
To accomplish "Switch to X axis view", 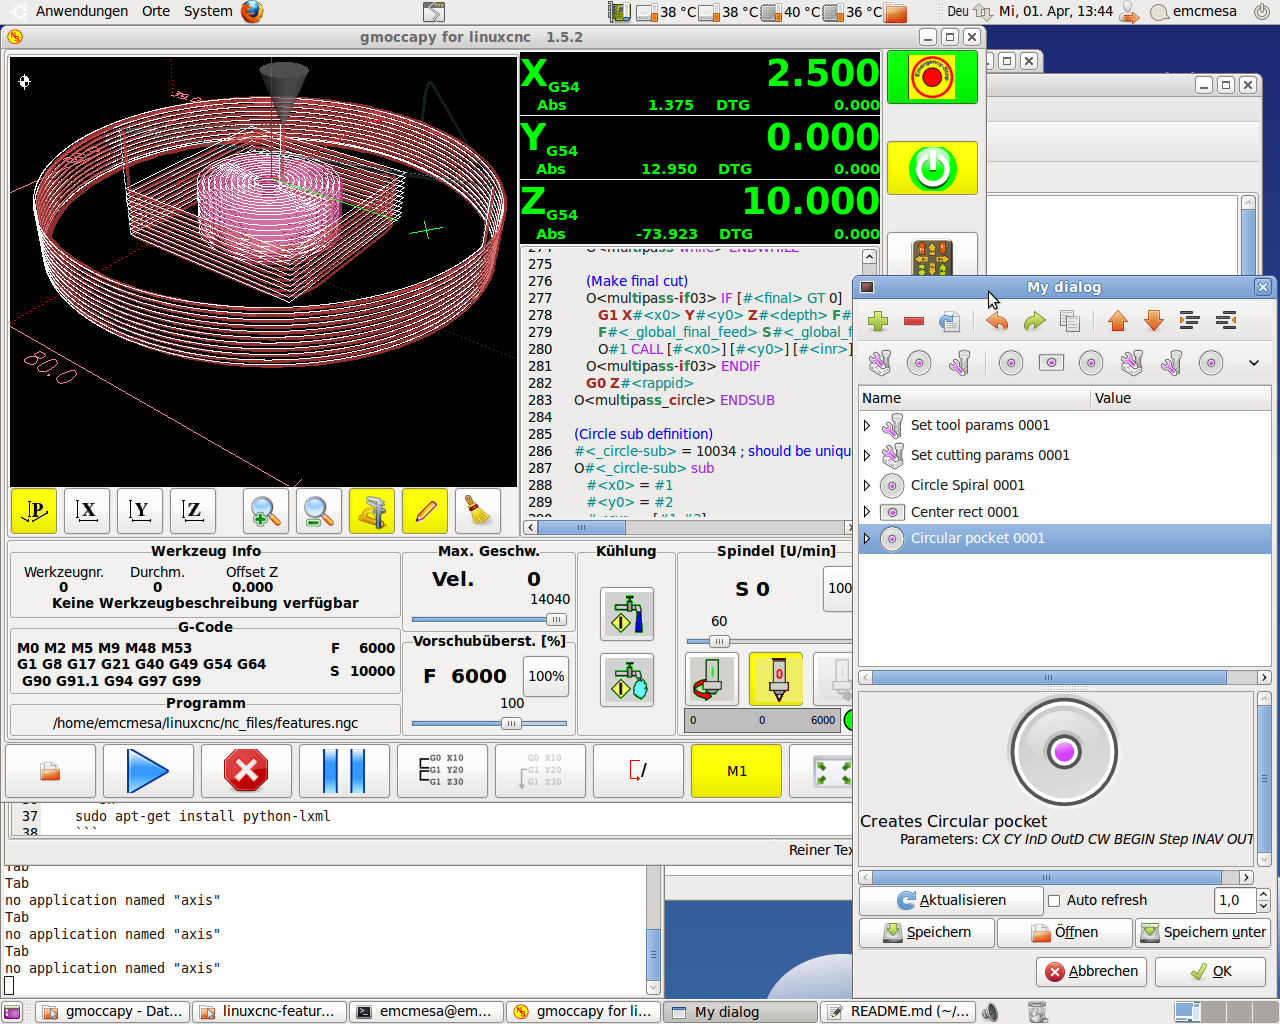I will pyautogui.click(x=87, y=511).
